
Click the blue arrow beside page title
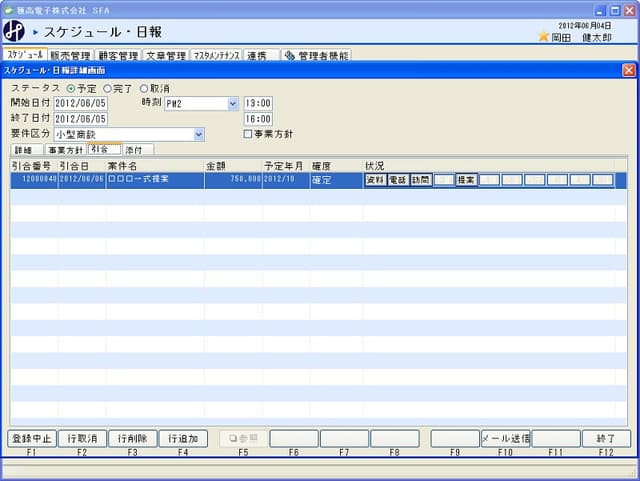(x=36, y=32)
